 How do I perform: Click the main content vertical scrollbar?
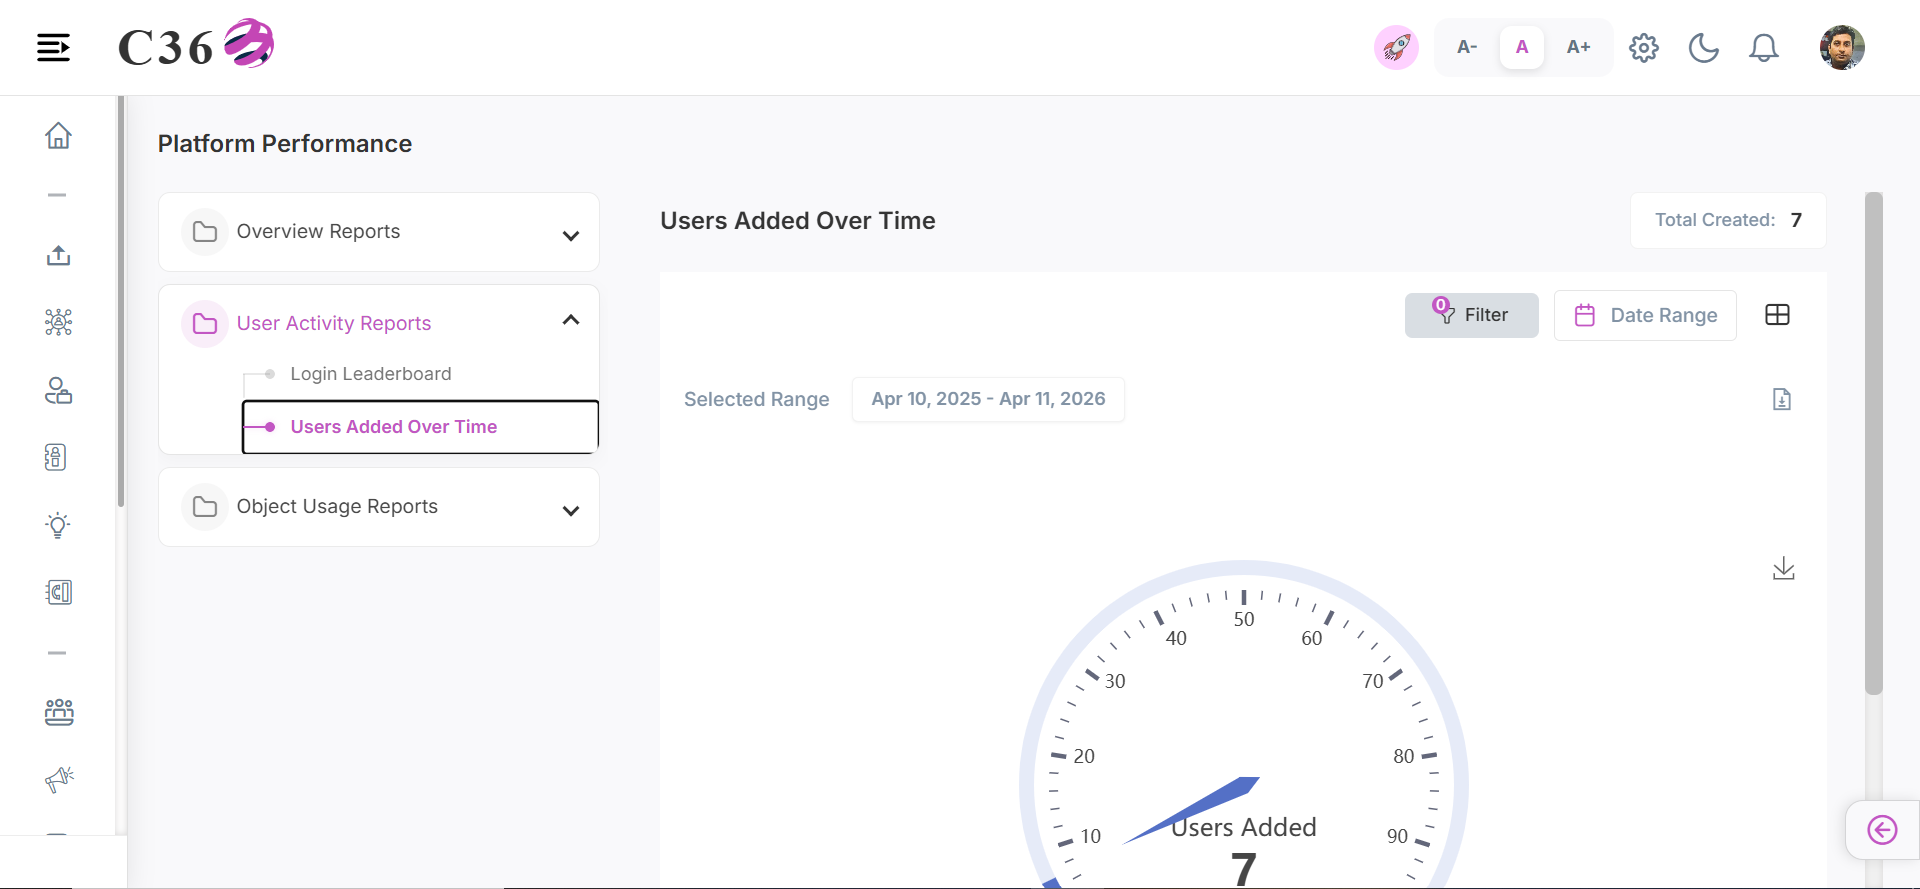tap(1874, 443)
